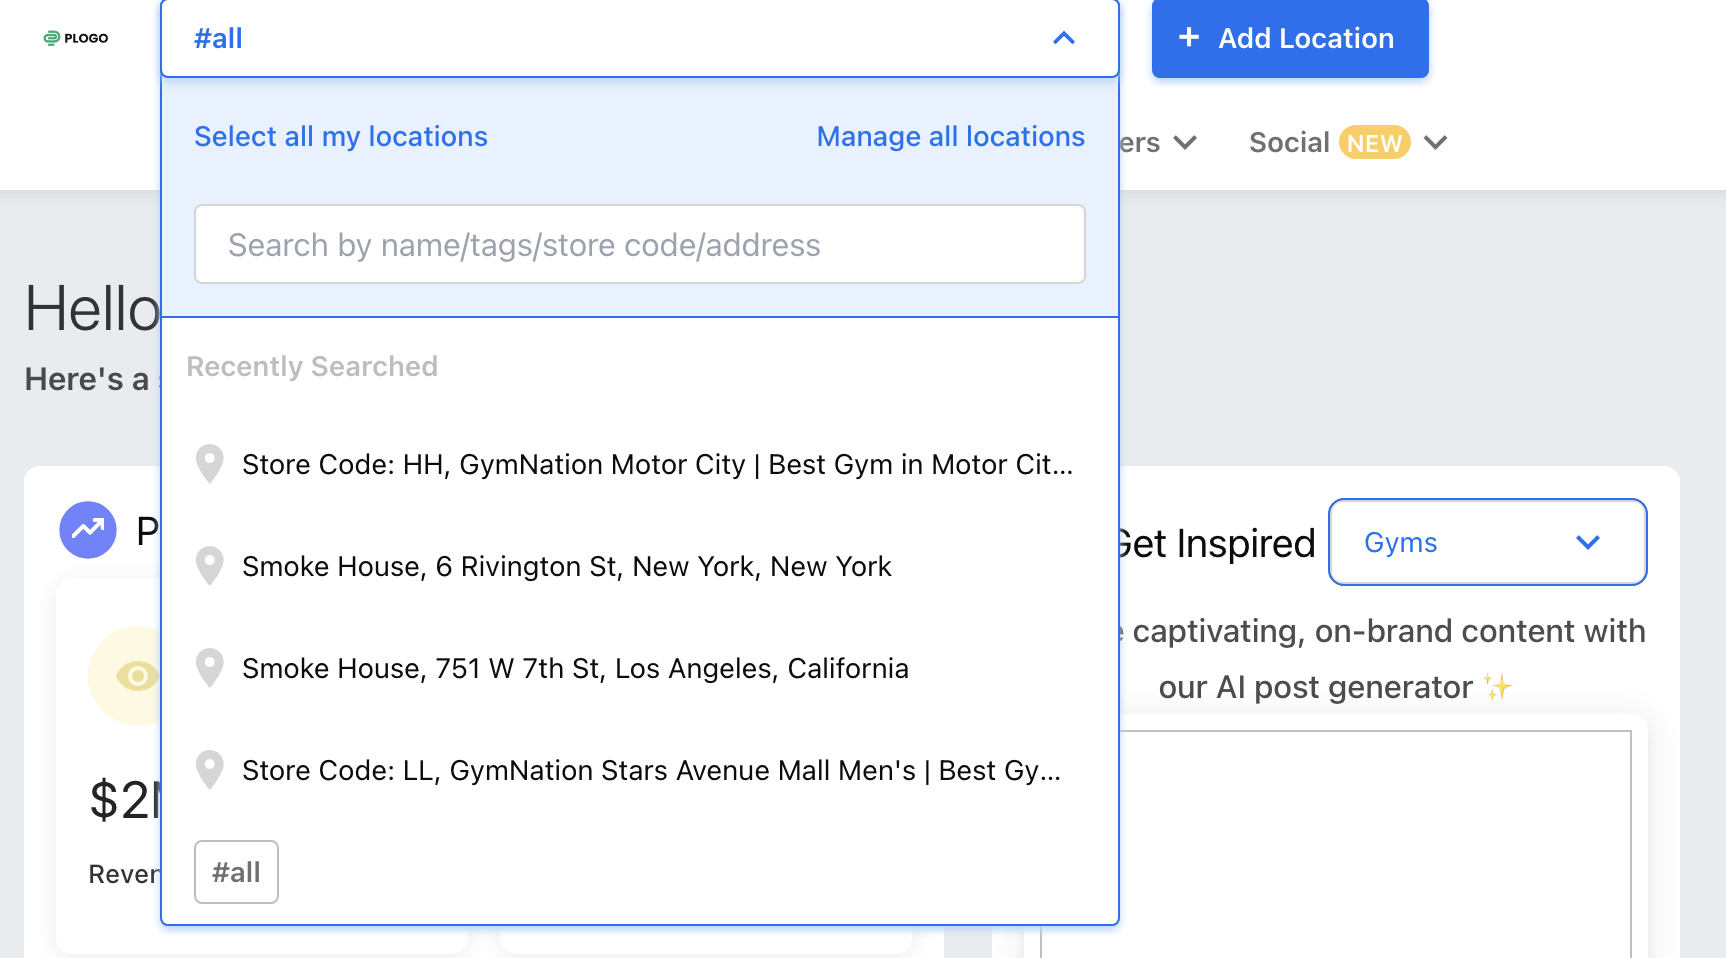
Task: Click the Add Location button text
Action: (1306, 38)
